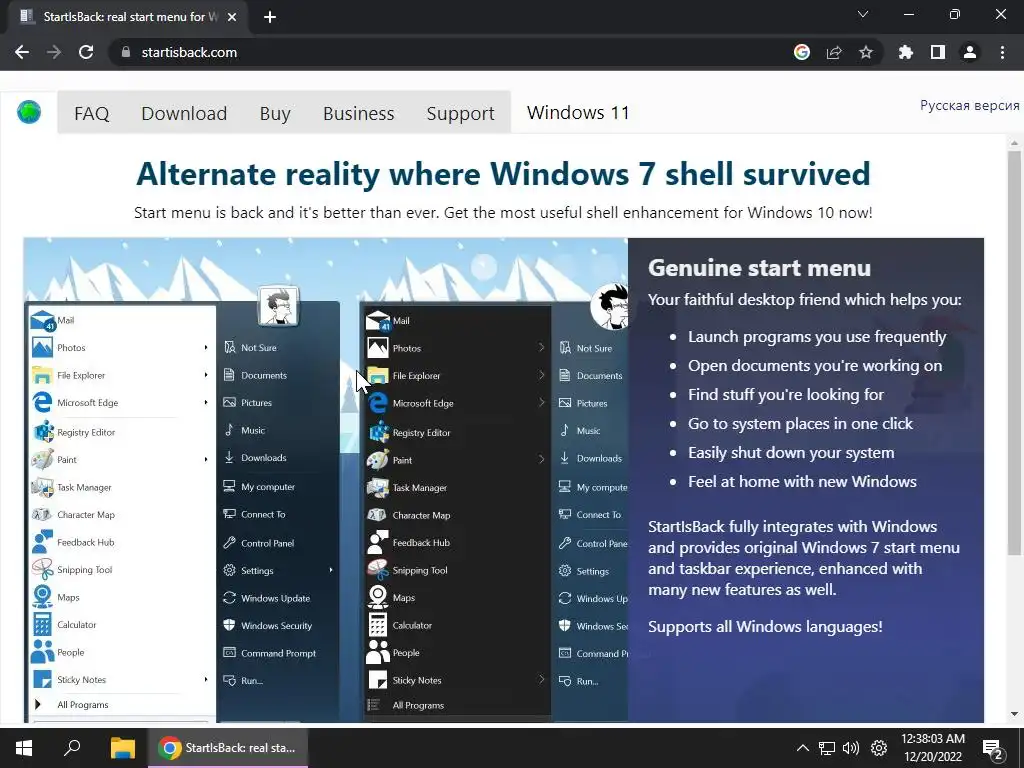
Task: Click user avatar in light start menu
Action: tap(279, 306)
